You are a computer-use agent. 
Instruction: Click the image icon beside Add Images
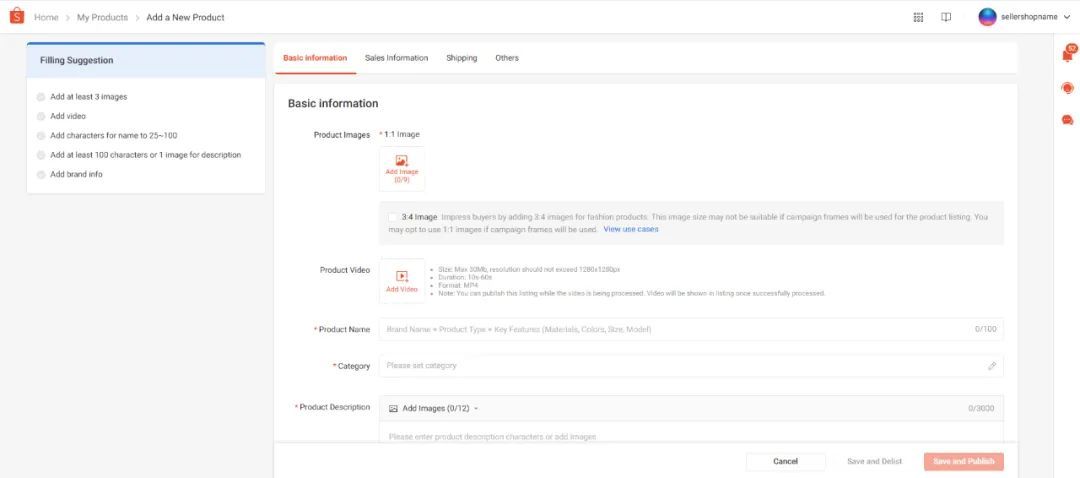(x=393, y=408)
